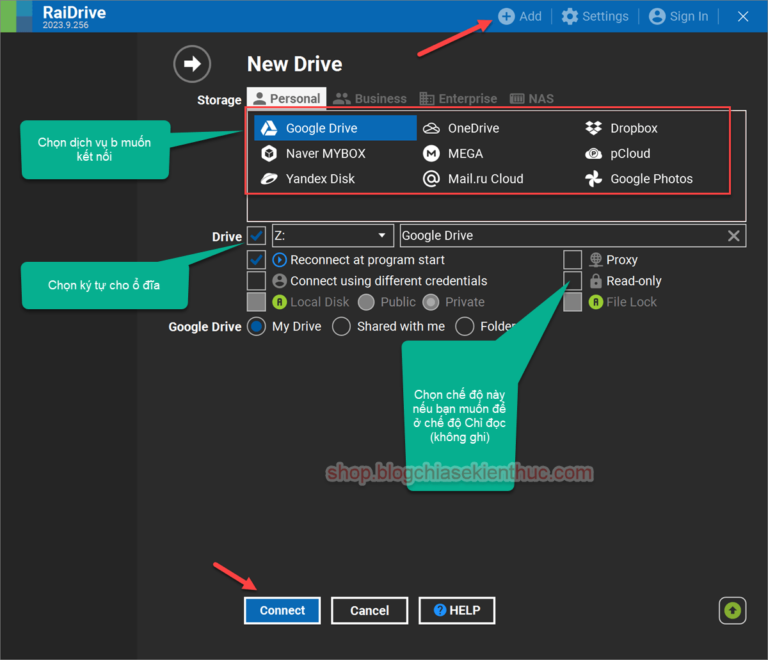Screen dimensions: 768x660
Task: Enable the Proxy checkbox
Action: click(572, 260)
